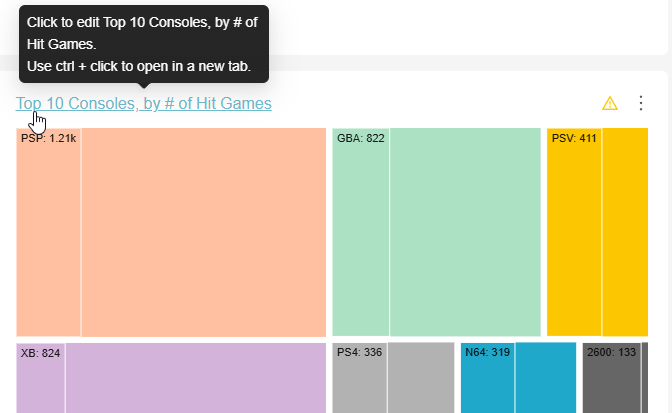Click the unlabeled light gray PS4 block
The width and height of the screenshot is (672, 413).
coord(421,378)
